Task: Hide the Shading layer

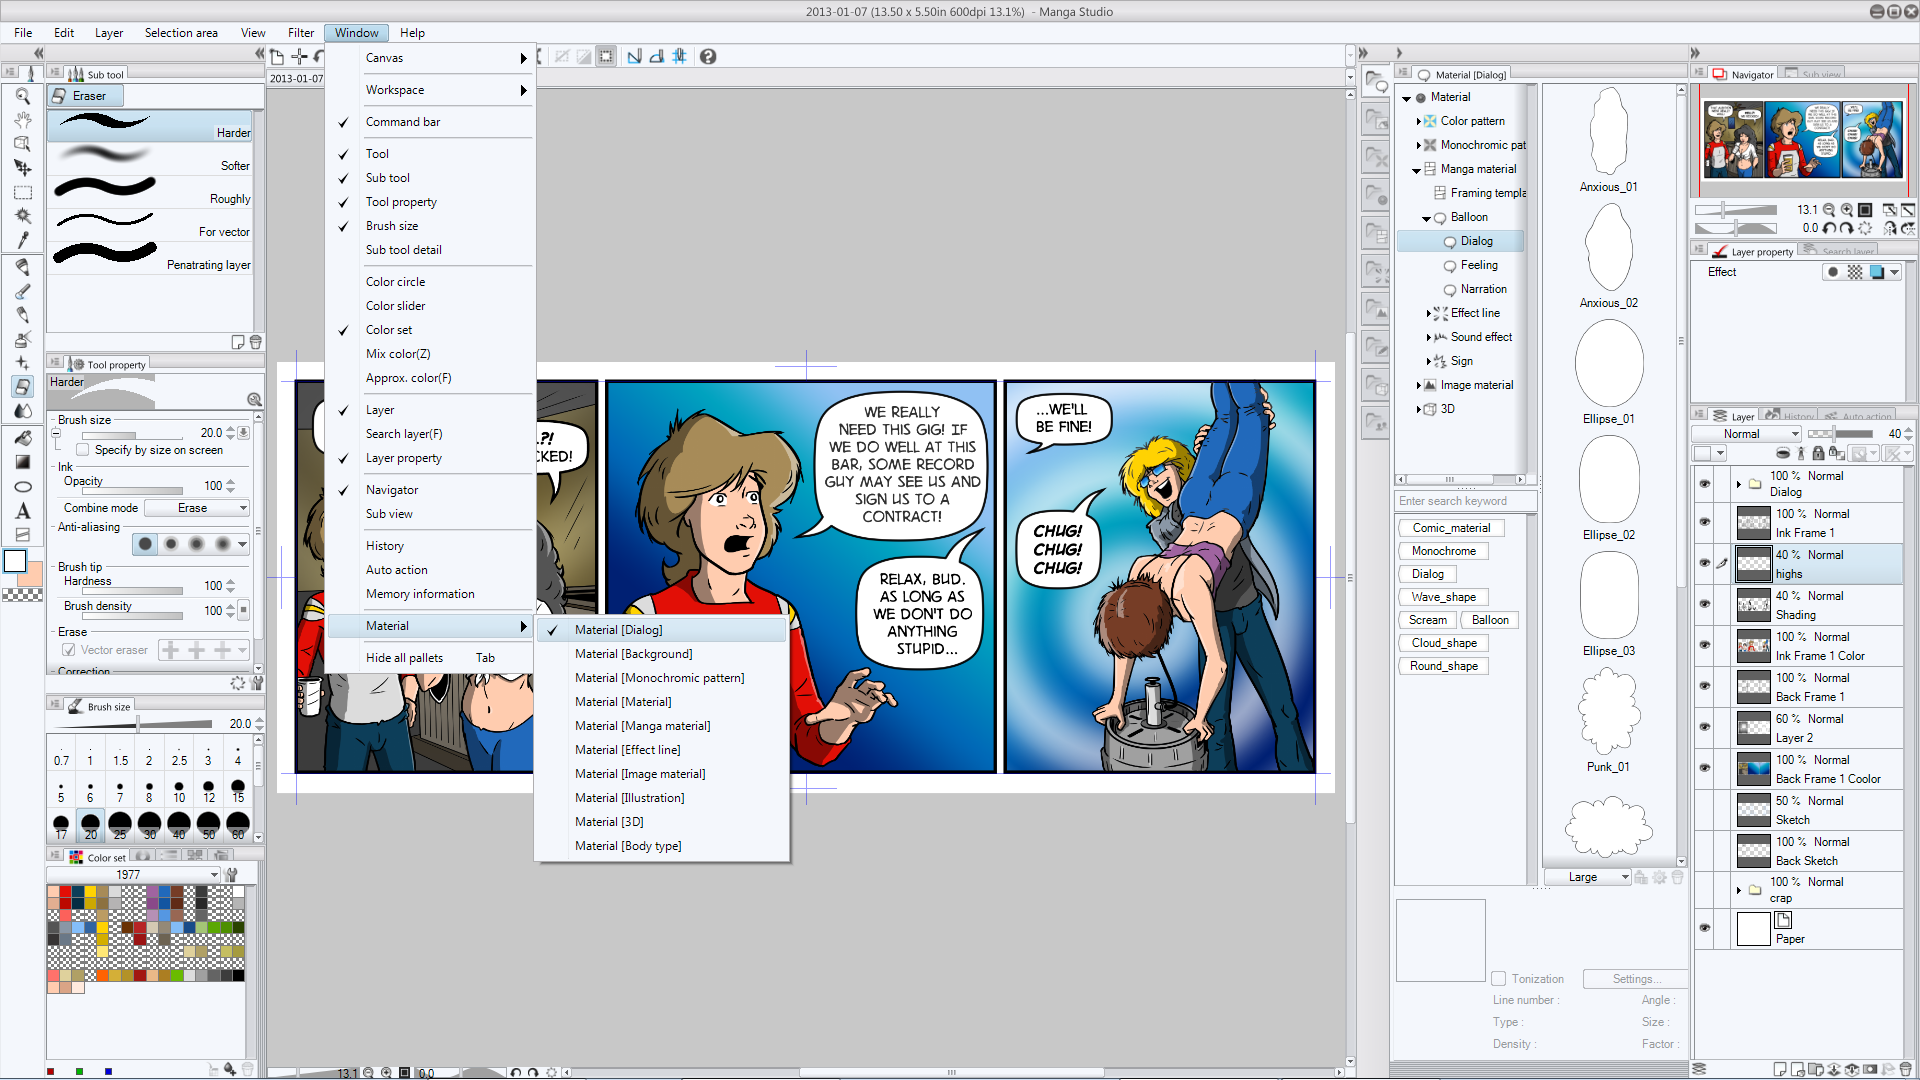Action: 1706,604
